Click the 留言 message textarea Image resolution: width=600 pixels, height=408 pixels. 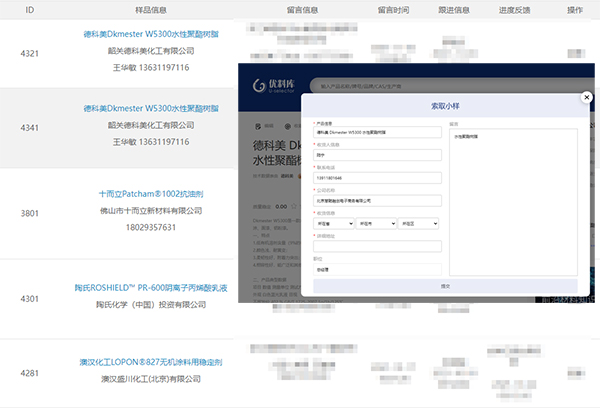(513, 202)
